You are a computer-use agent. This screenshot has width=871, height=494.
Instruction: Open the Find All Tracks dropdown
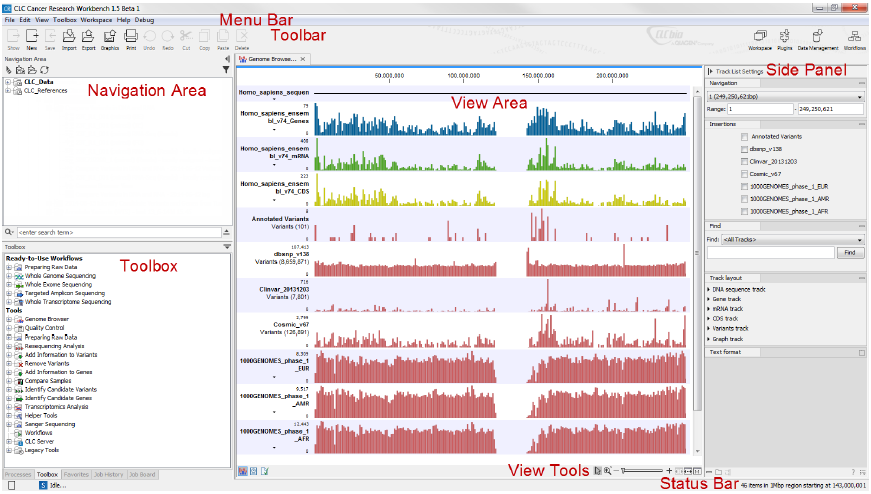(793, 239)
